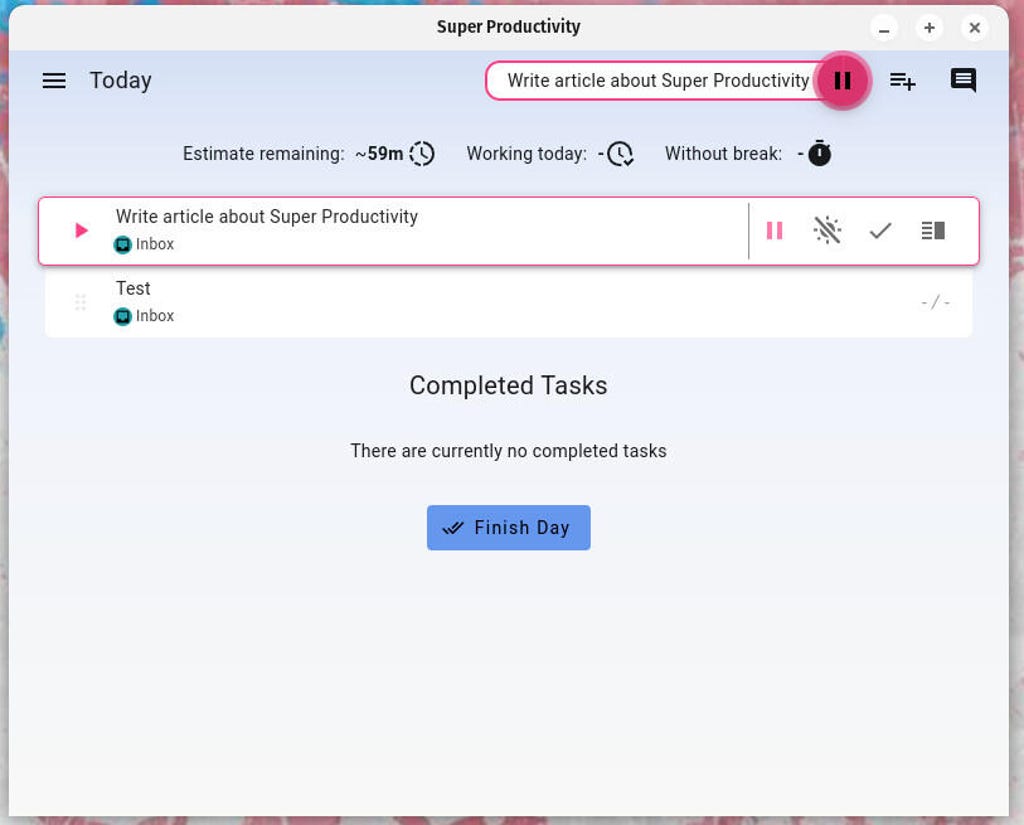Click the drag handle on the Test task

(x=80, y=302)
